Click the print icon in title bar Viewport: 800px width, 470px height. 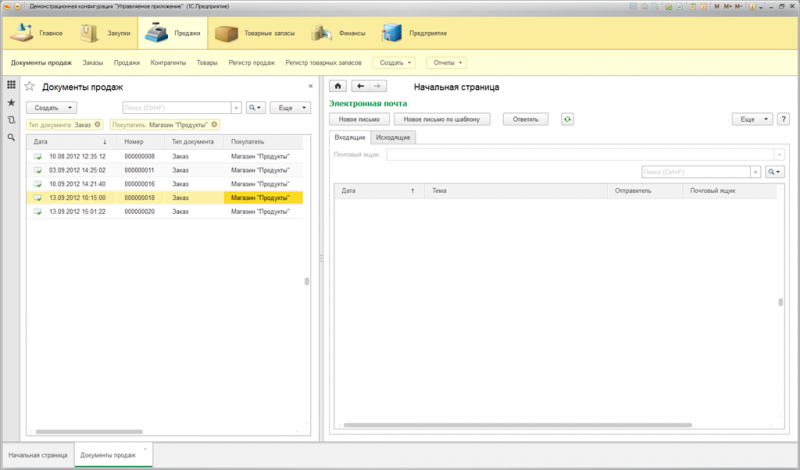click(x=644, y=7)
